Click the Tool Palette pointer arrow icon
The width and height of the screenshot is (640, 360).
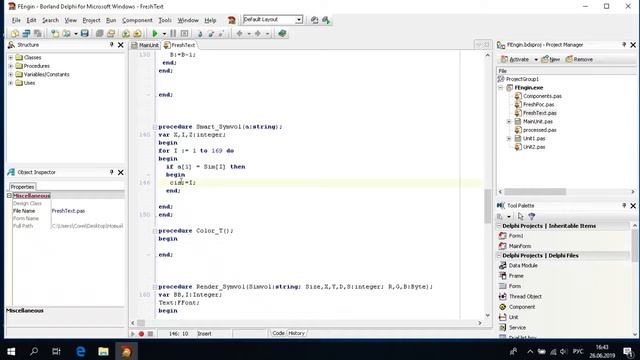[x=520, y=216]
